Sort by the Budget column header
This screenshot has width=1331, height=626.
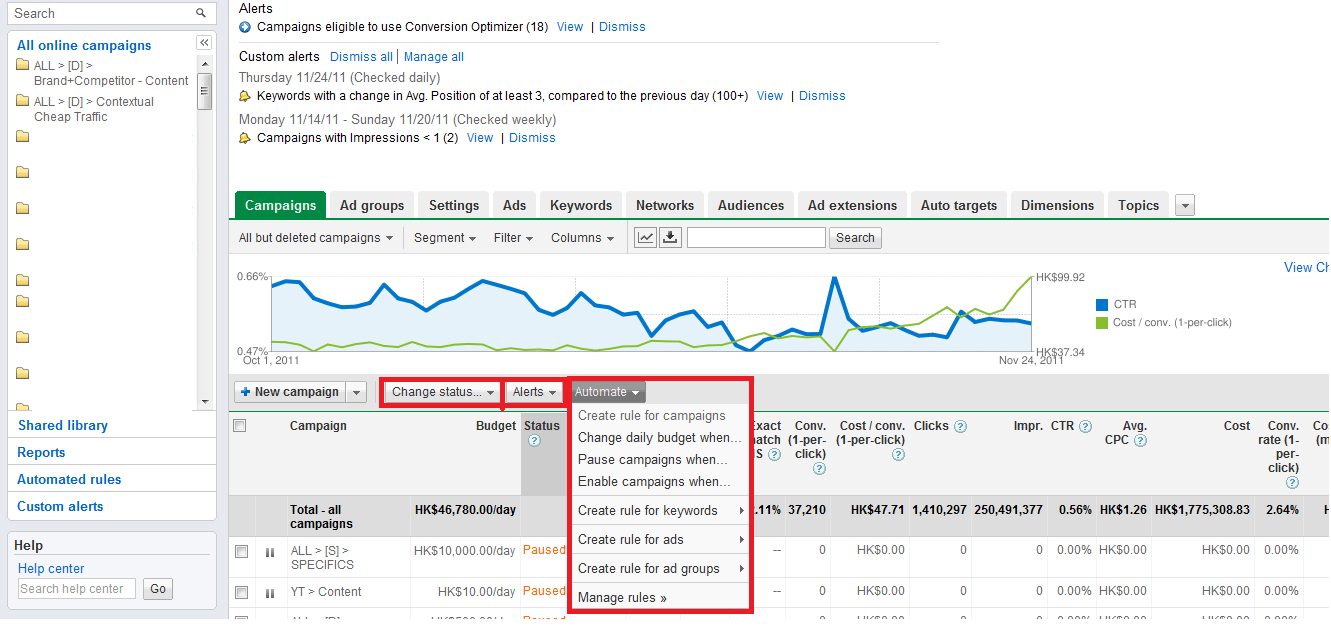coord(496,426)
